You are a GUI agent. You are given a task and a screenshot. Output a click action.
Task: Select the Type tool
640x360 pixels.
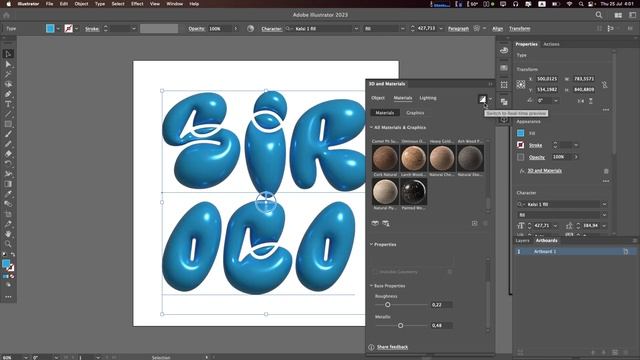(8, 104)
